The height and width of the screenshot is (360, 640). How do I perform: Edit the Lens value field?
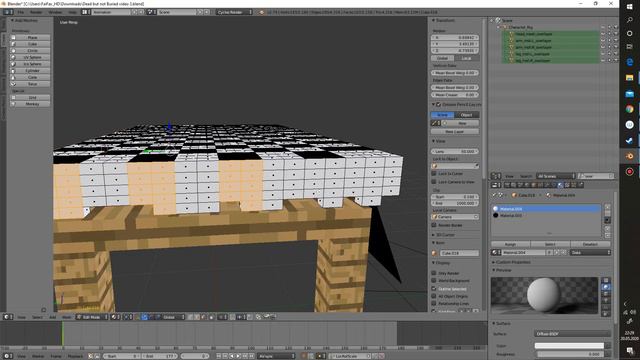pyautogui.click(x=455, y=151)
